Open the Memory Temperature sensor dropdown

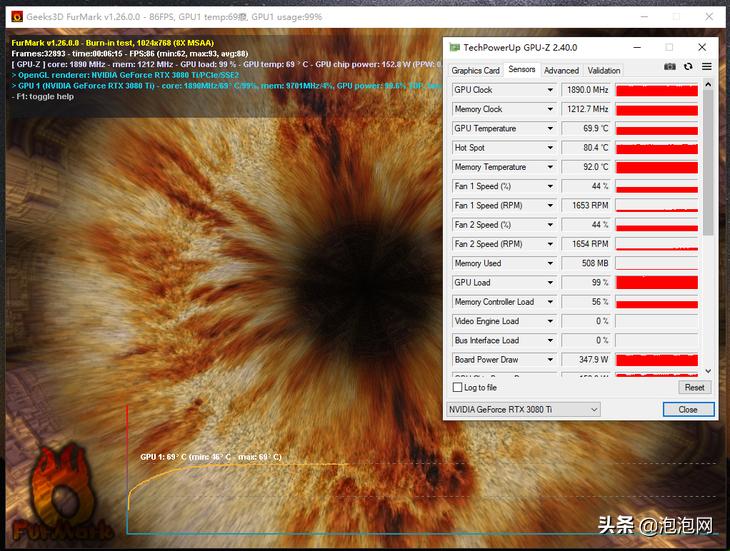point(550,167)
